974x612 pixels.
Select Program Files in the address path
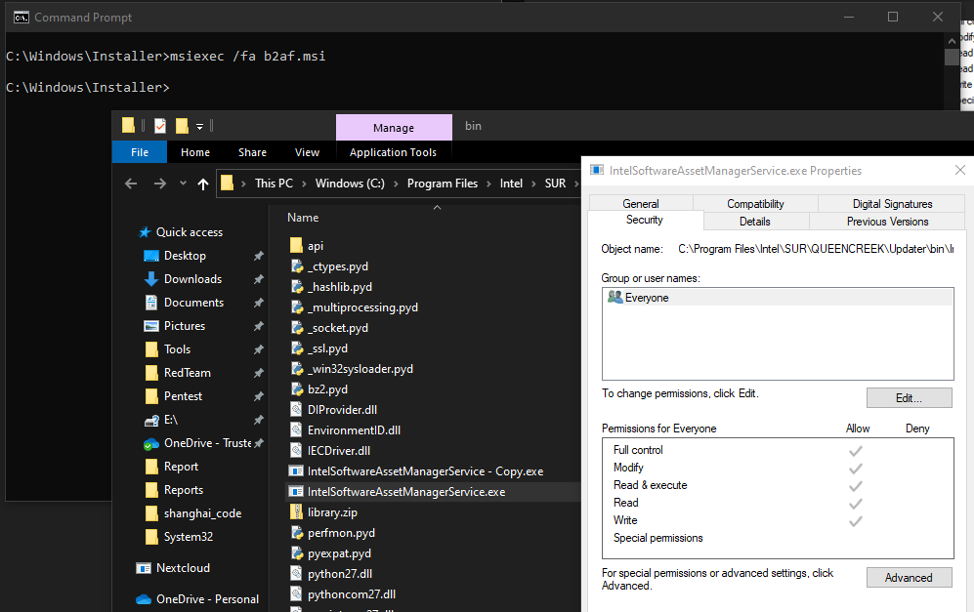click(x=442, y=183)
